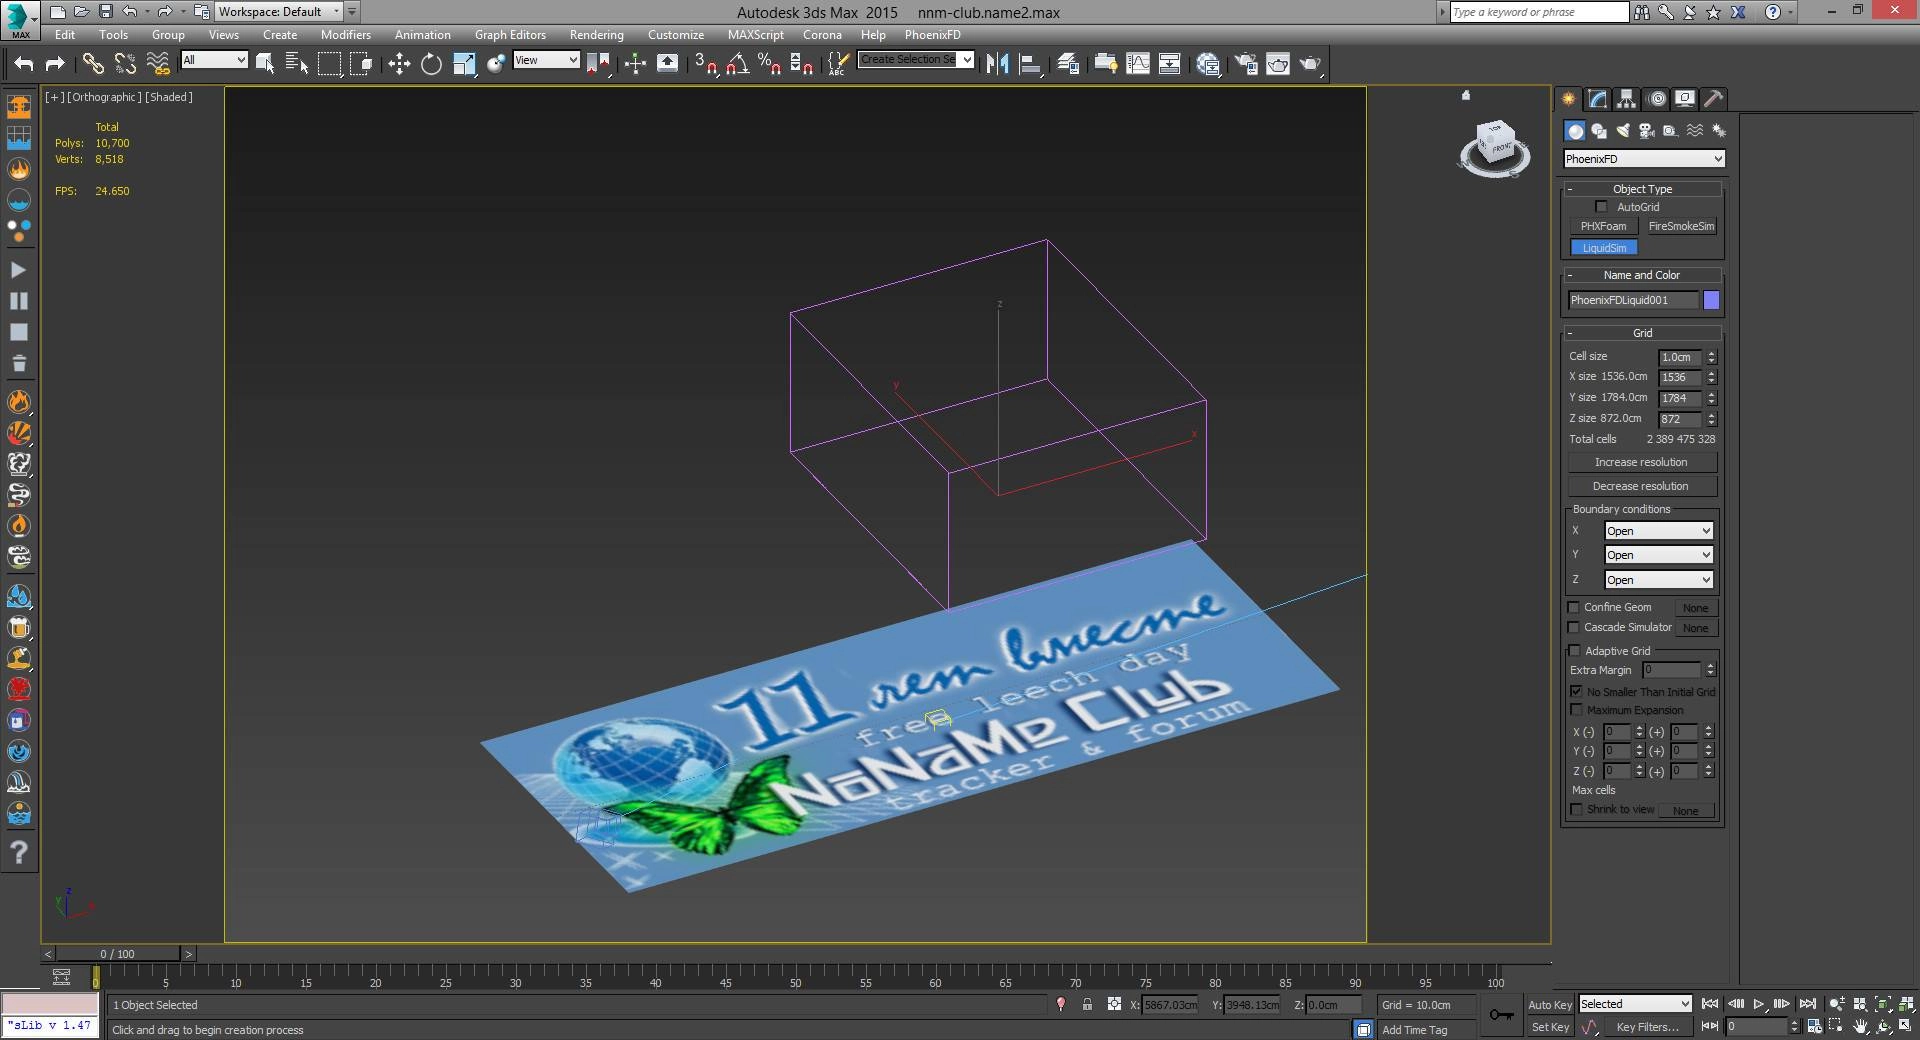Switch to the Modify command panel tab
This screenshot has height=1040, width=1920.
click(x=1598, y=99)
